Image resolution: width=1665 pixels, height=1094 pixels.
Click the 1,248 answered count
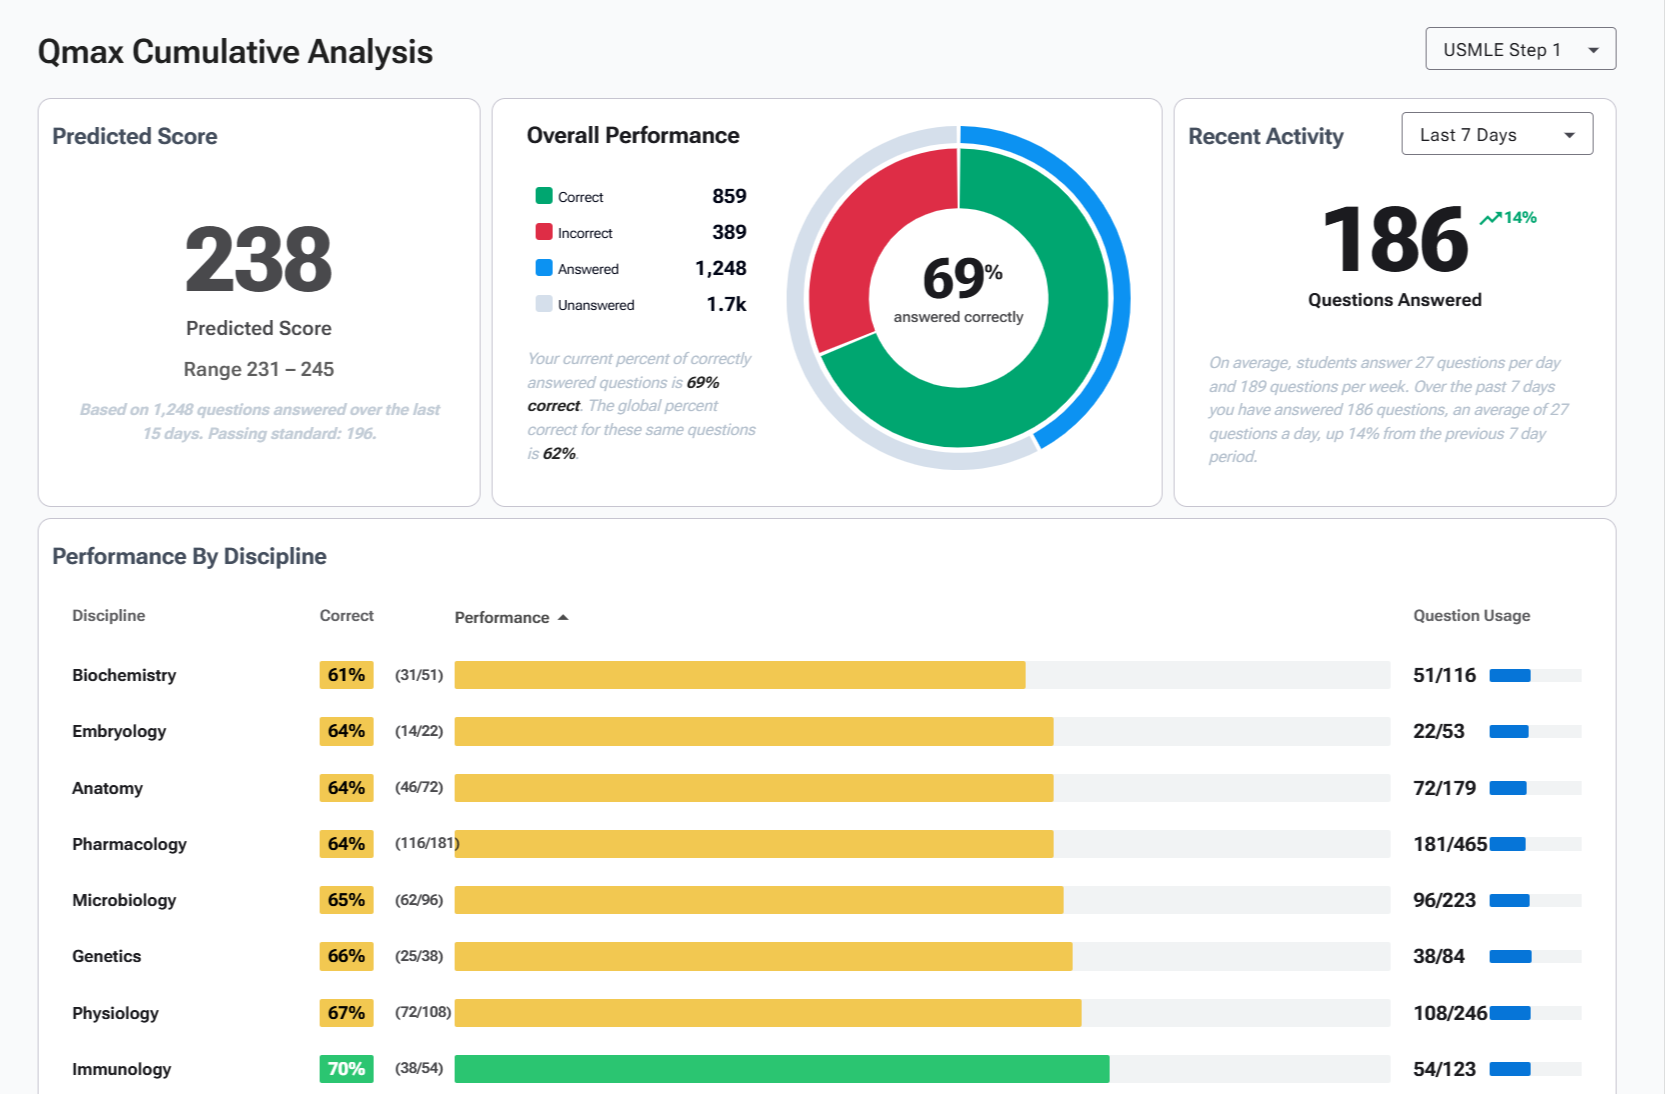coord(721,268)
